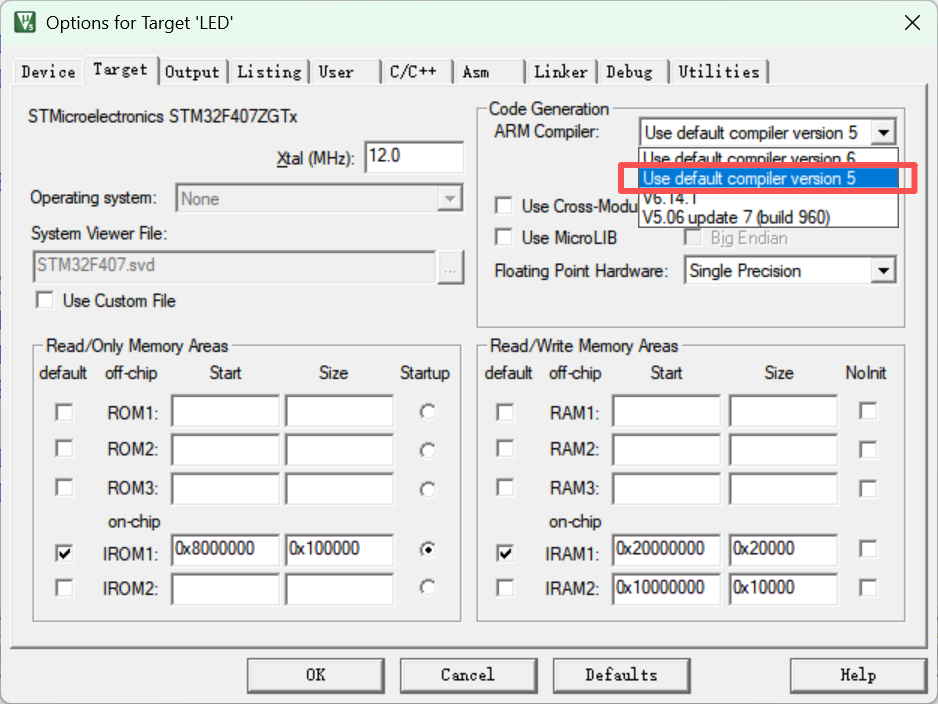
Task: Enable NoInit for RAM1
Action: (x=868, y=411)
